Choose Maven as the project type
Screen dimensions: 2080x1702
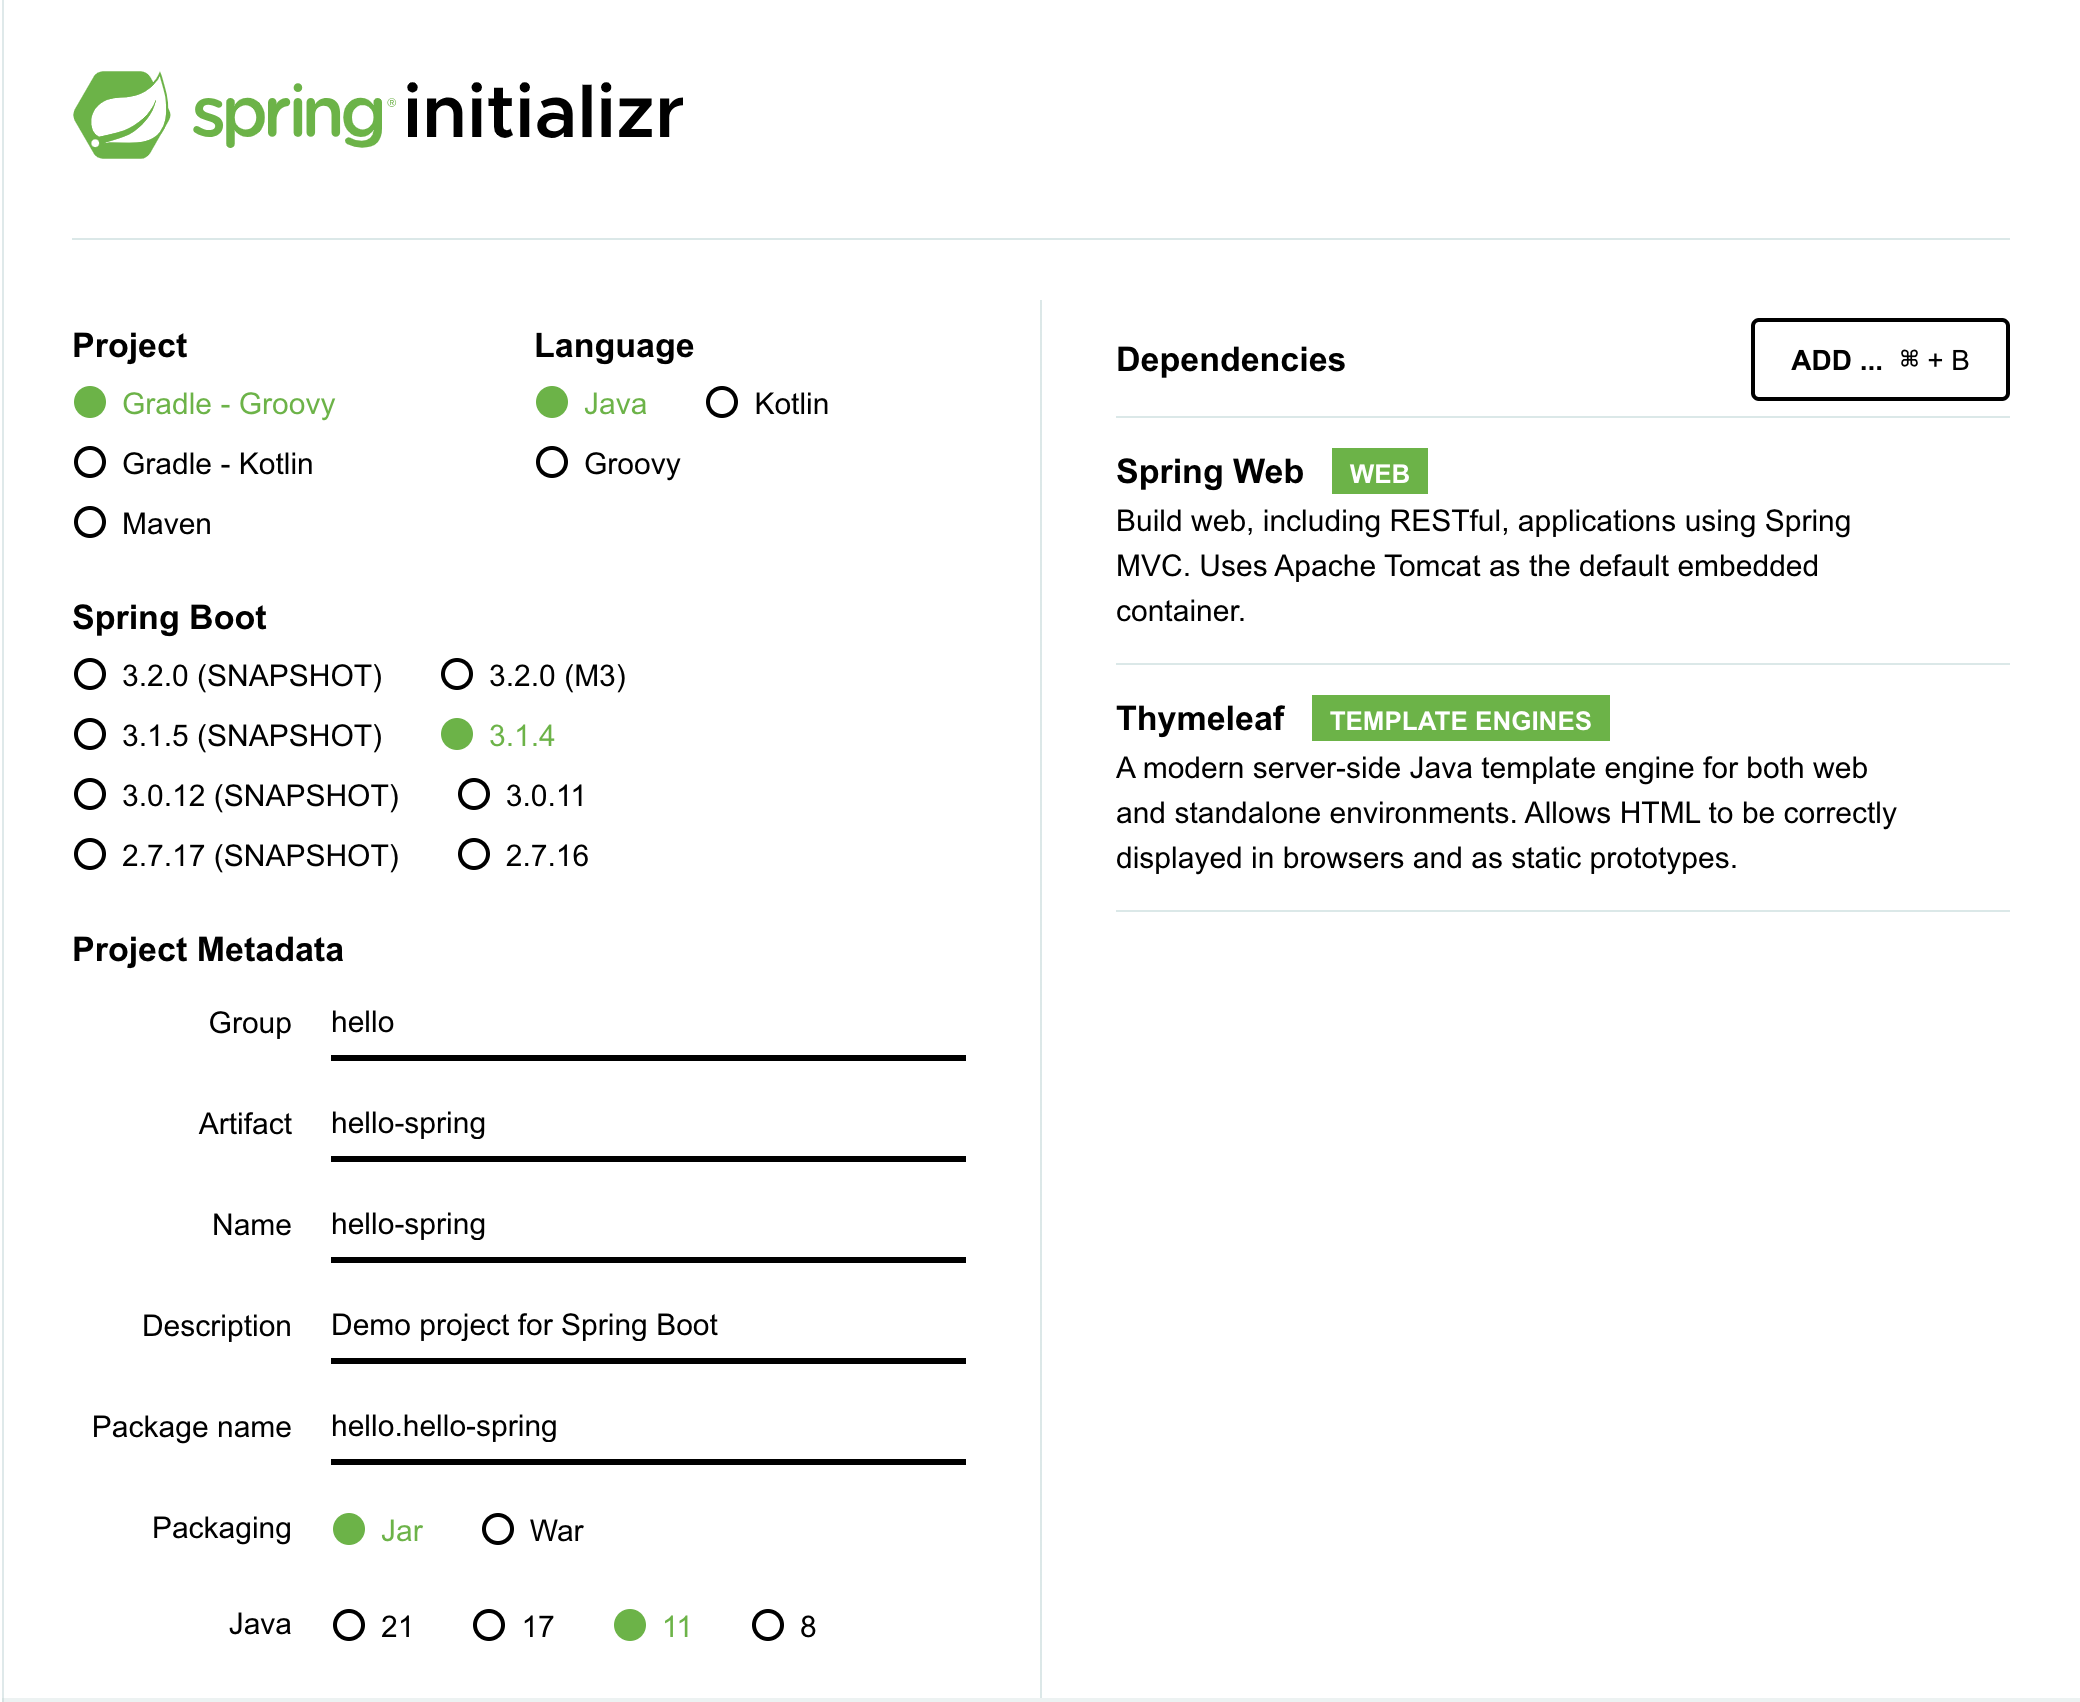[143, 523]
